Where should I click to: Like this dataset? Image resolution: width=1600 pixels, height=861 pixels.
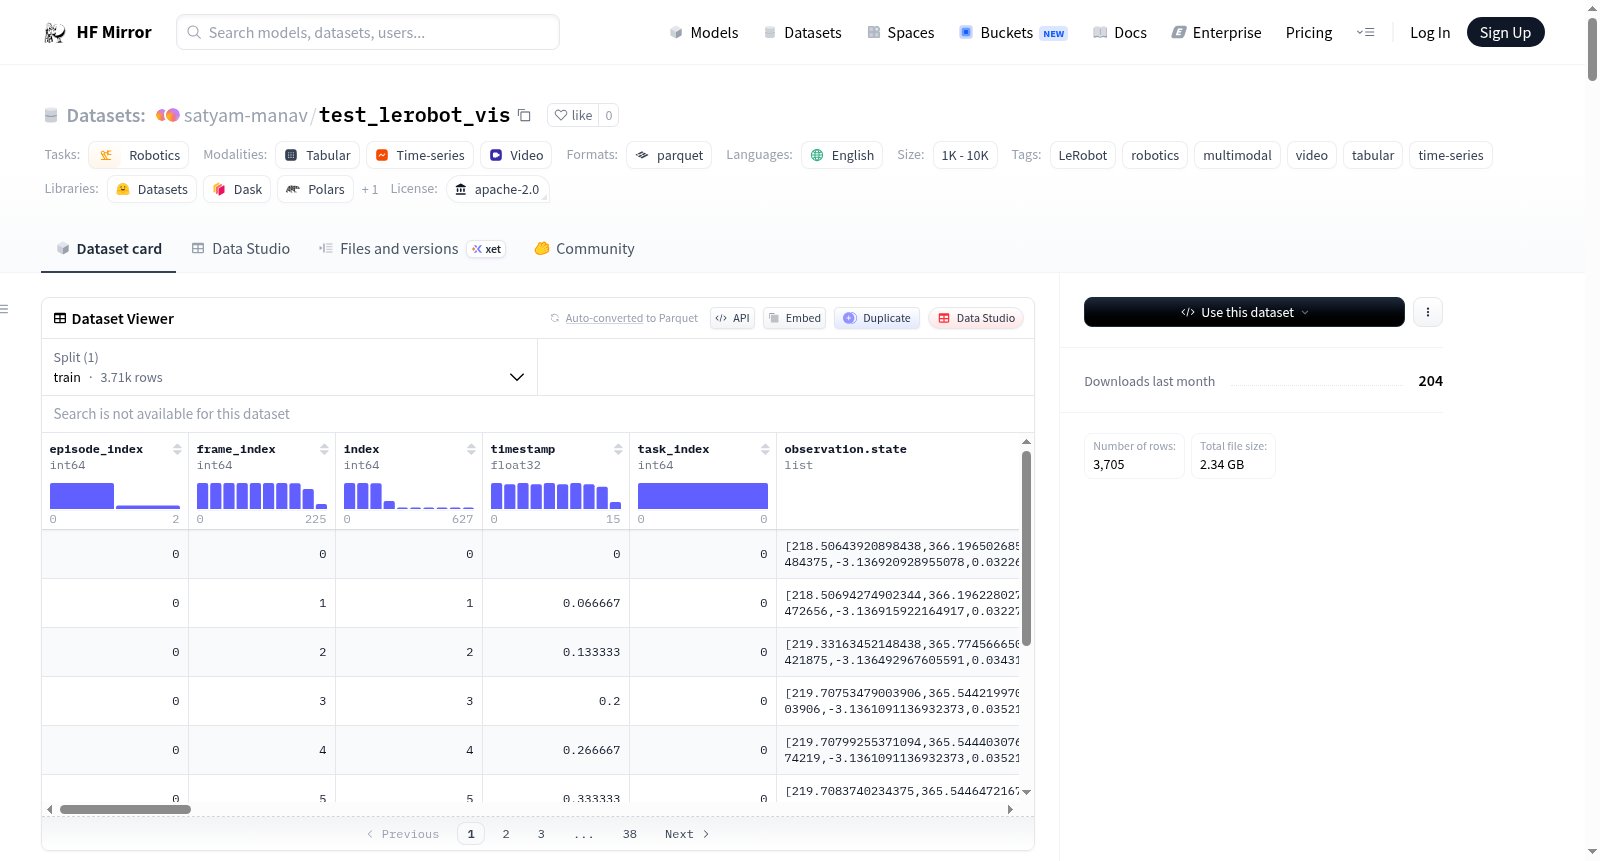tap(573, 115)
